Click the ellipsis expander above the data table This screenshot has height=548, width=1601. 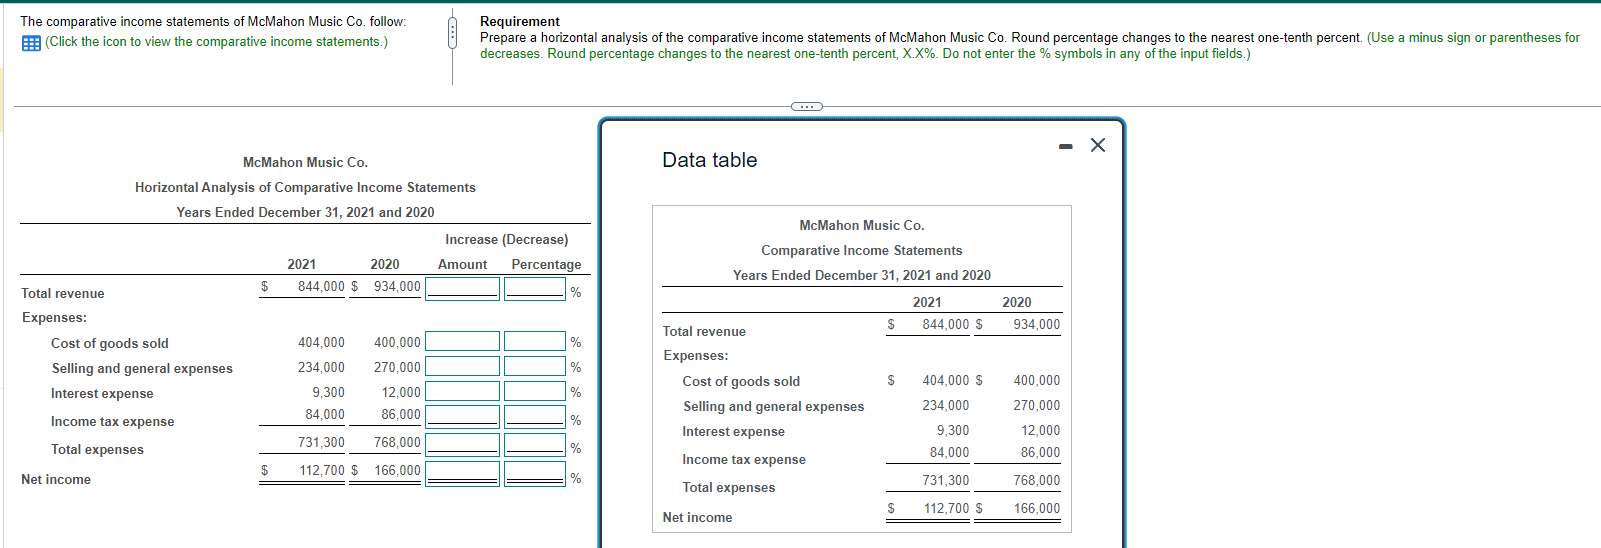[806, 106]
